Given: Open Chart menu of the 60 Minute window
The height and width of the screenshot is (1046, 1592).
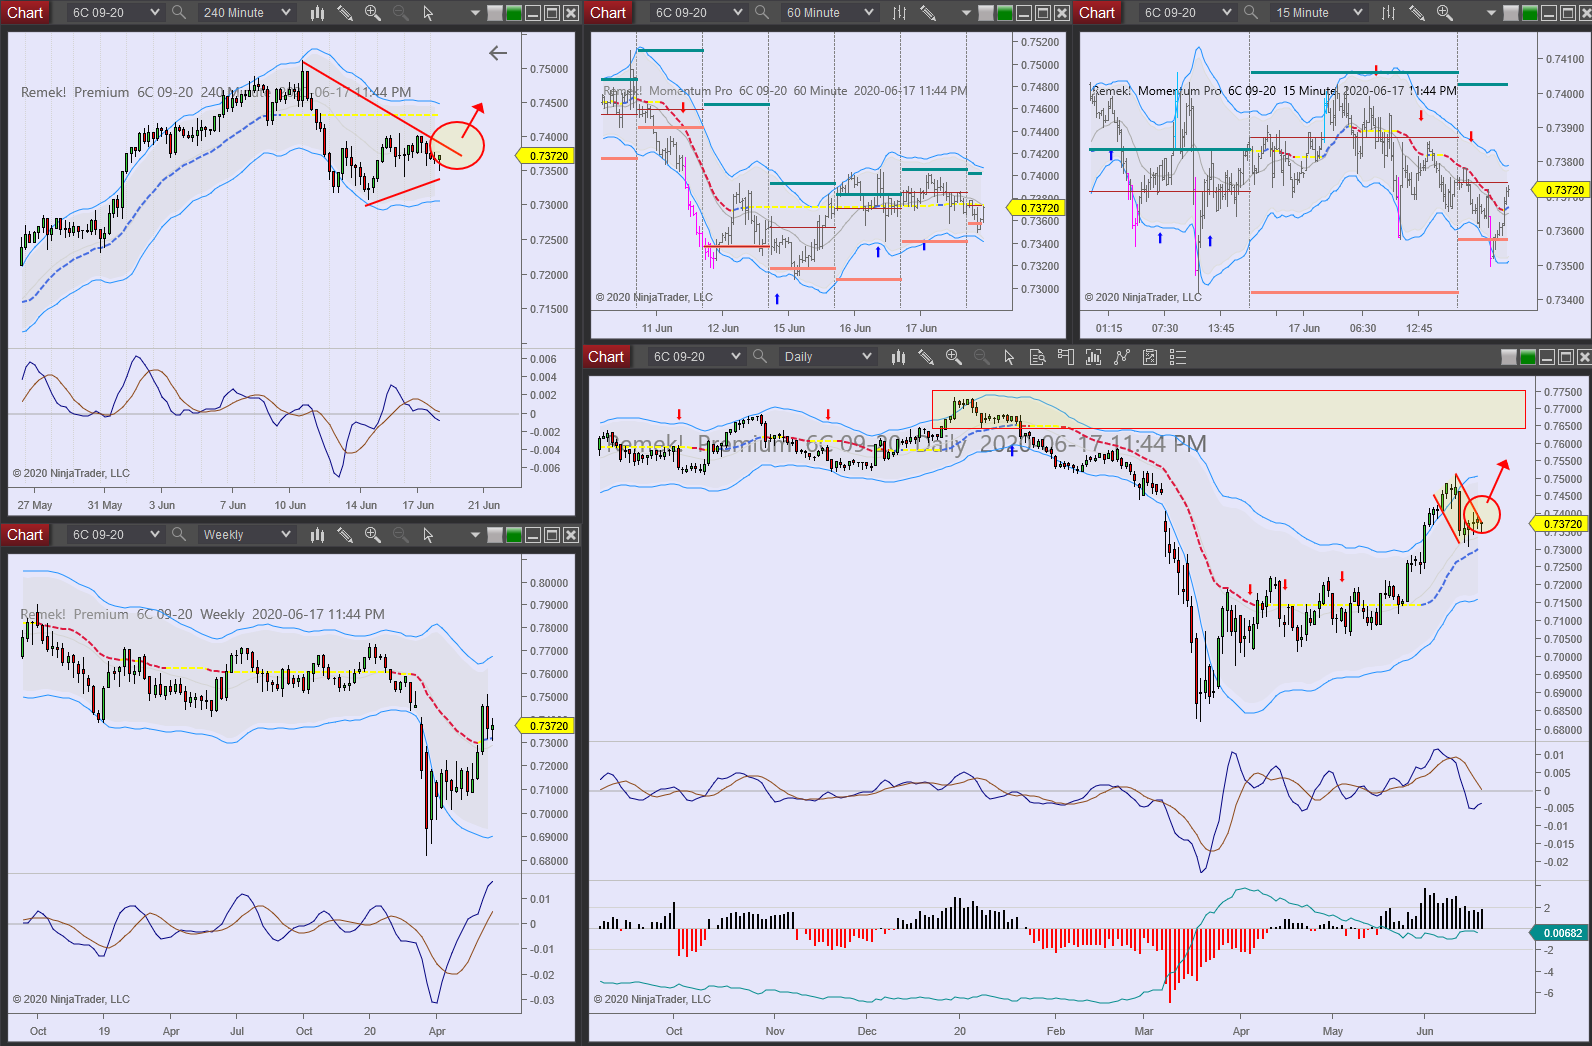Looking at the screenshot, I should pos(608,13).
